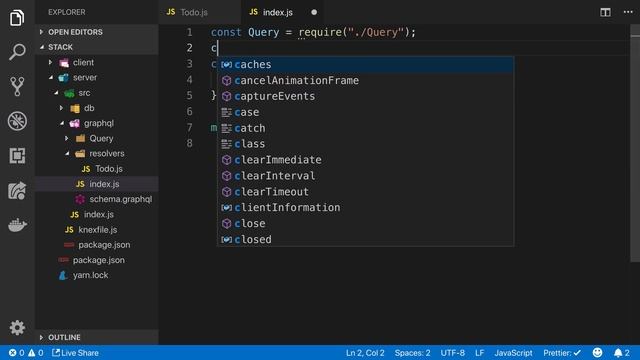Open Todo.js in resolvers folder
This screenshot has width=640, height=360.
[97, 169]
